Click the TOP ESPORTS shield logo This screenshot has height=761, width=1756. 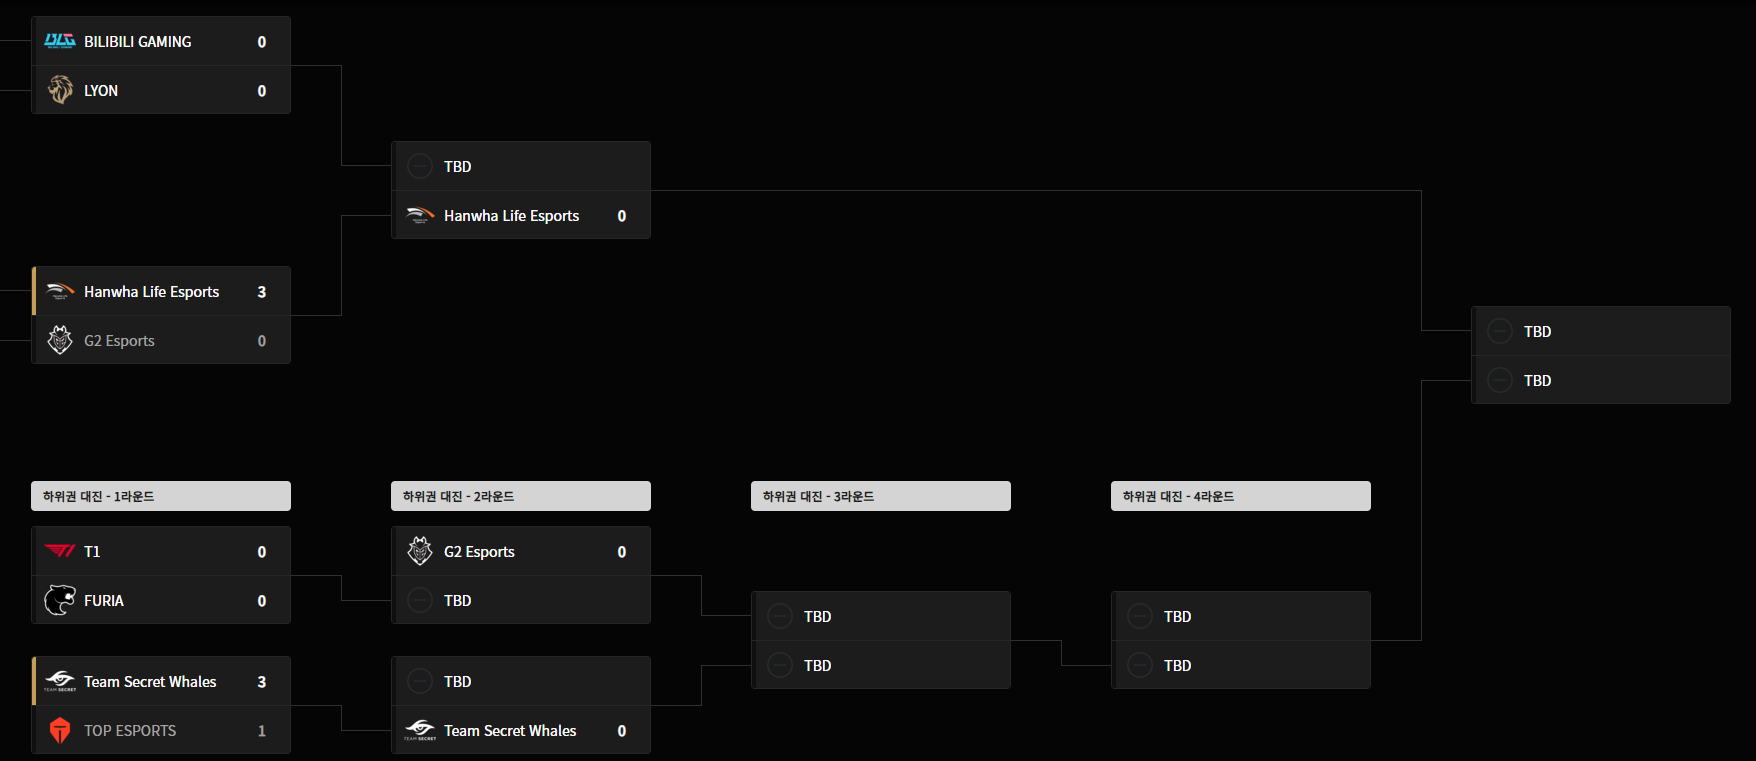point(60,730)
